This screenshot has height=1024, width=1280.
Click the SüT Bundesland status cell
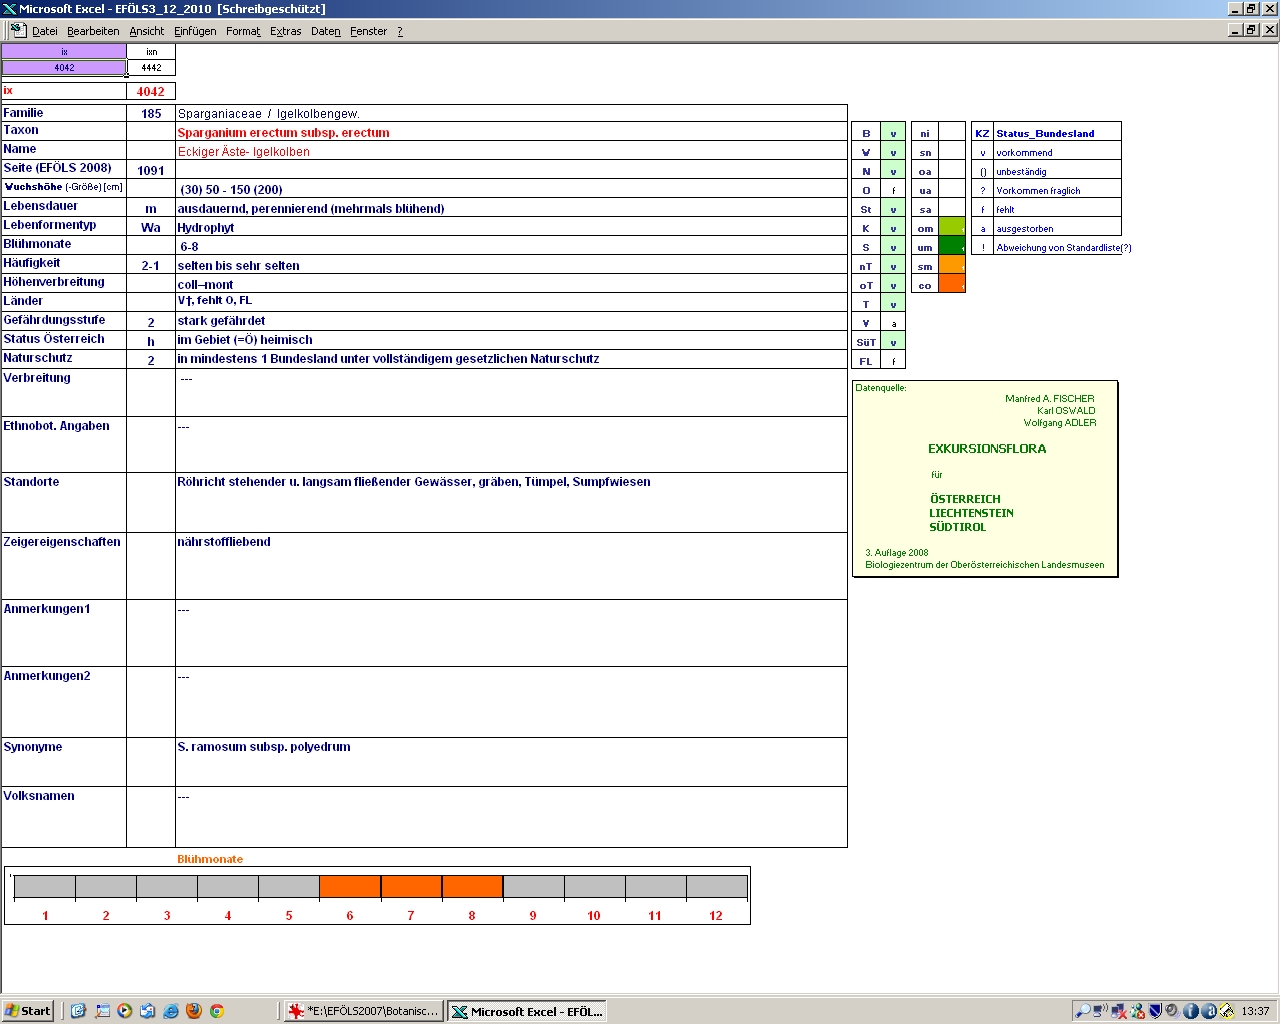(893, 342)
